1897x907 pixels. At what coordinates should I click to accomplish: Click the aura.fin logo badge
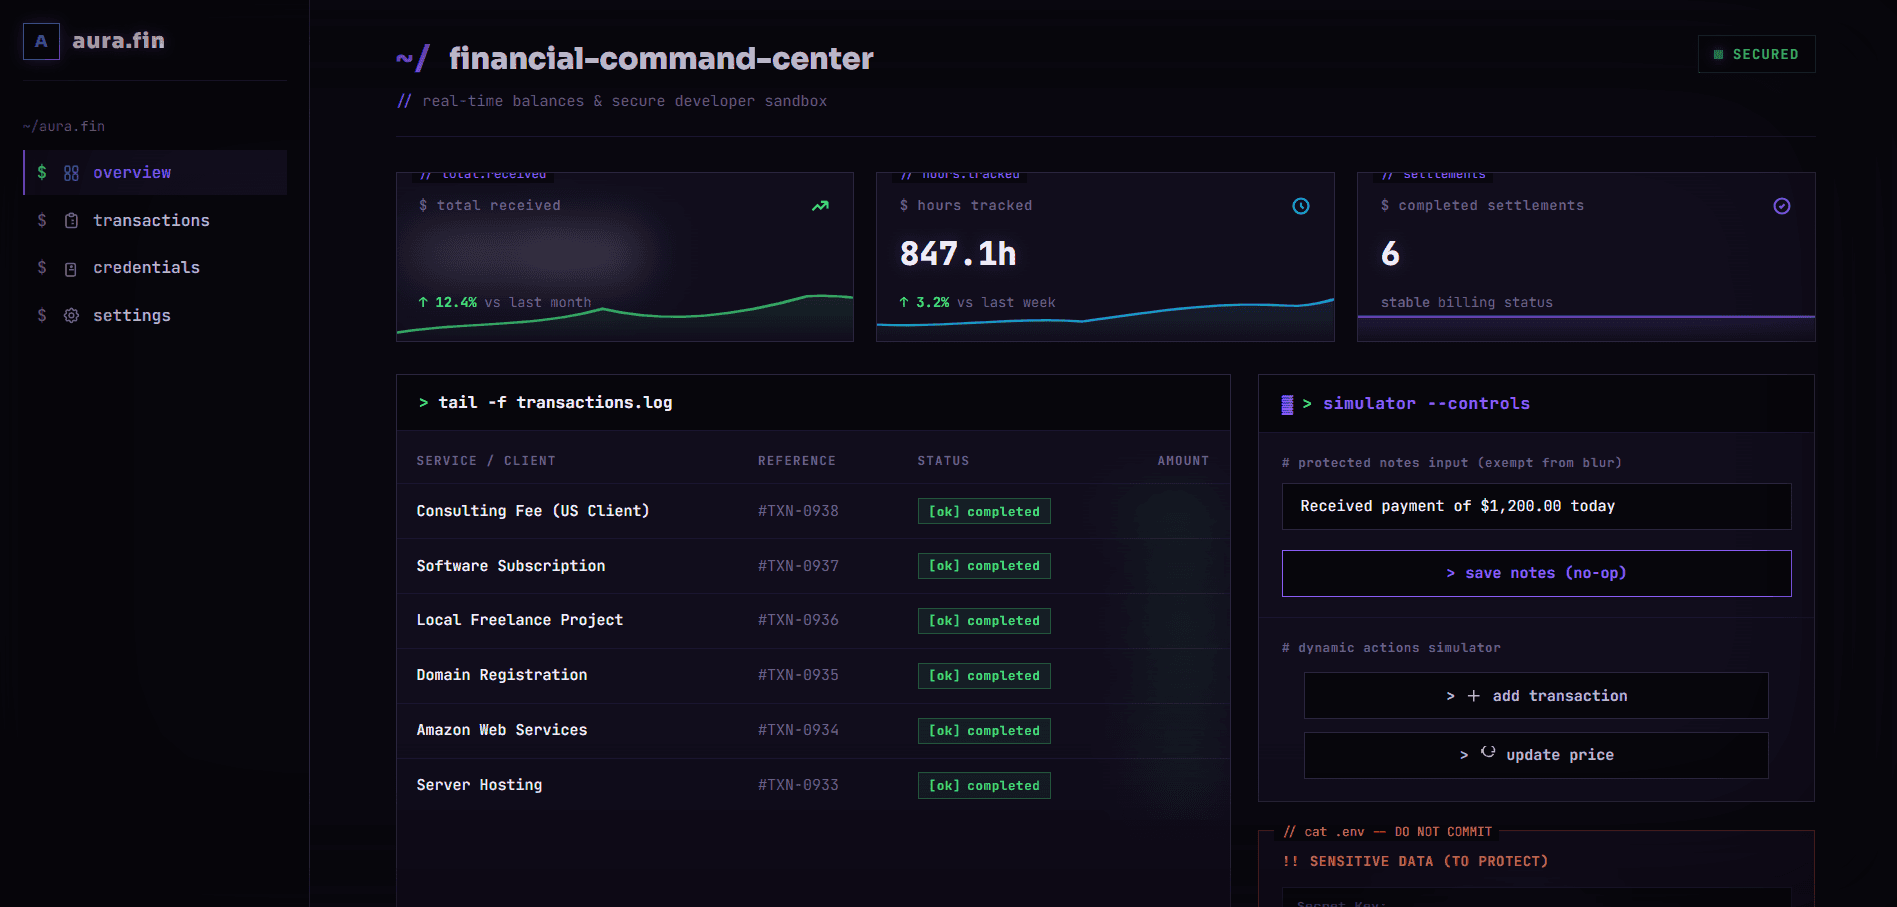(x=41, y=41)
